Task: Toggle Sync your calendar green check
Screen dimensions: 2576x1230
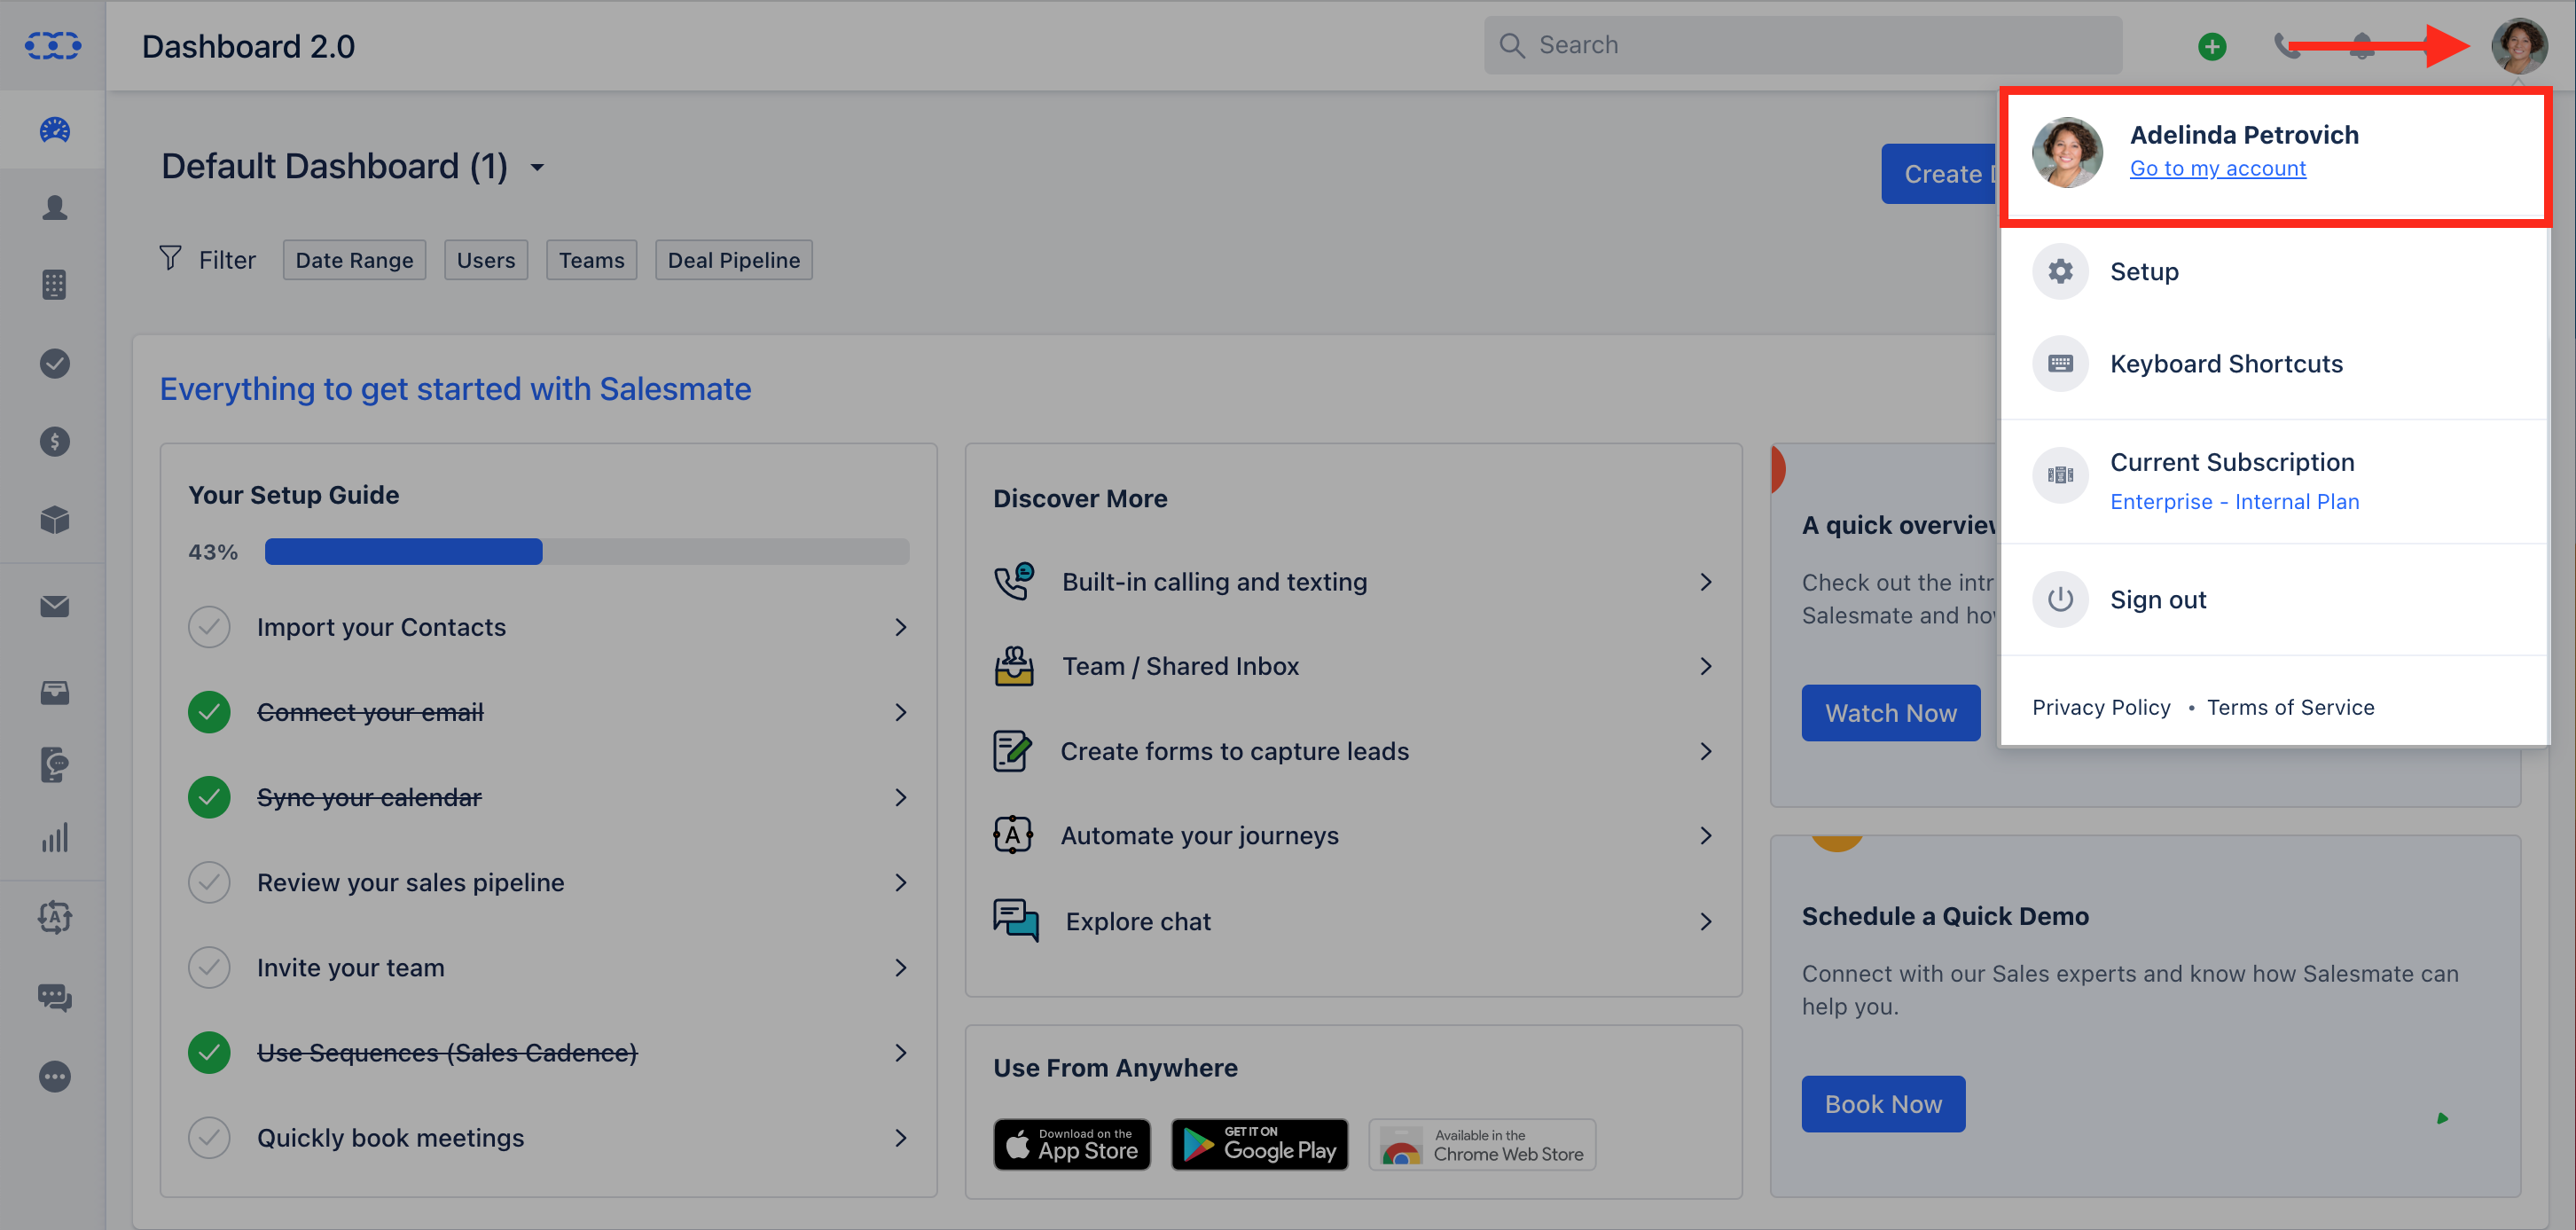Action: tap(209, 797)
